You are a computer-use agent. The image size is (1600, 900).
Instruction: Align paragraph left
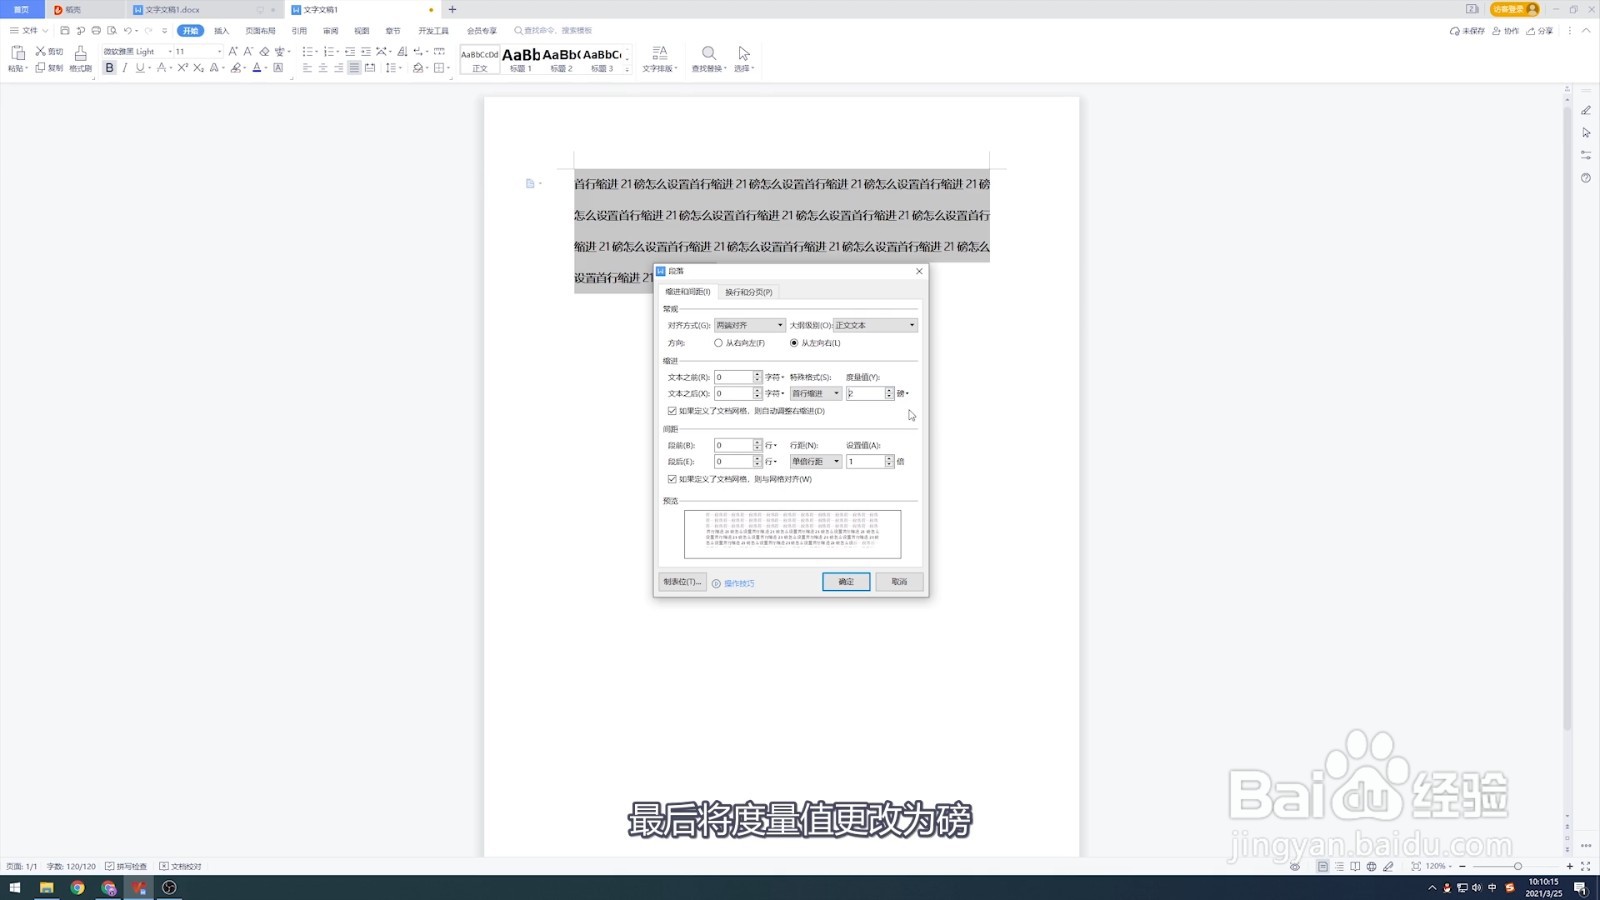[x=307, y=68]
